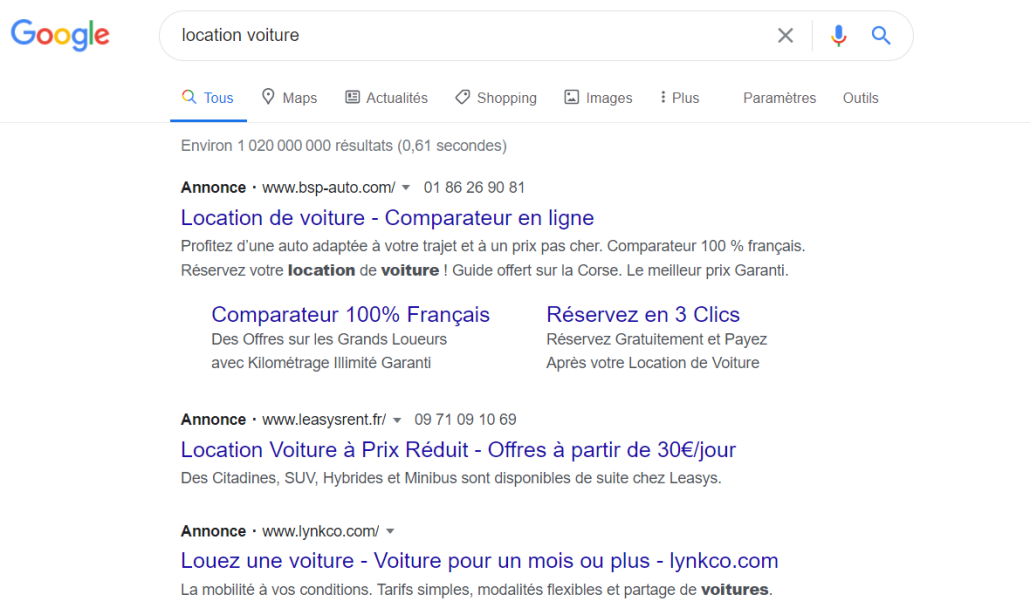
Task: Open Paramètres
Action: 780,98
